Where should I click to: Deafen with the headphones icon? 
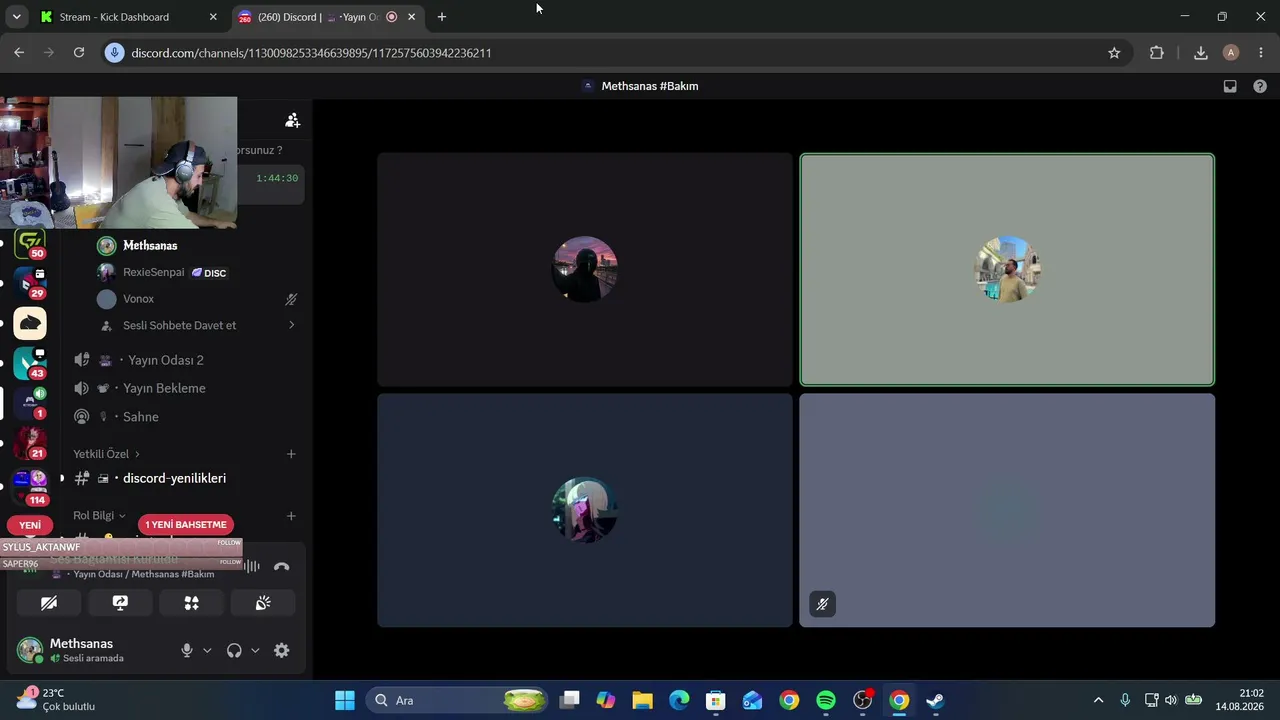click(234, 650)
